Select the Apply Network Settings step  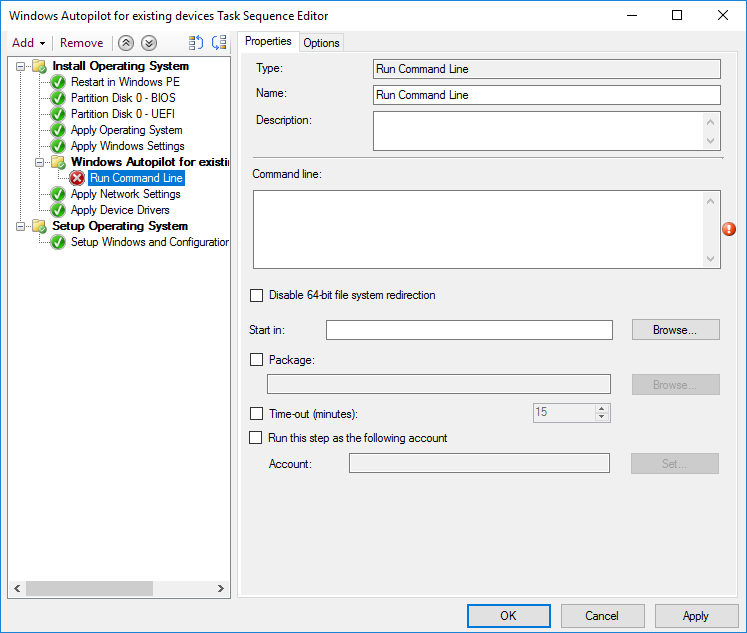pyautogui.click(x=126, y=194)
